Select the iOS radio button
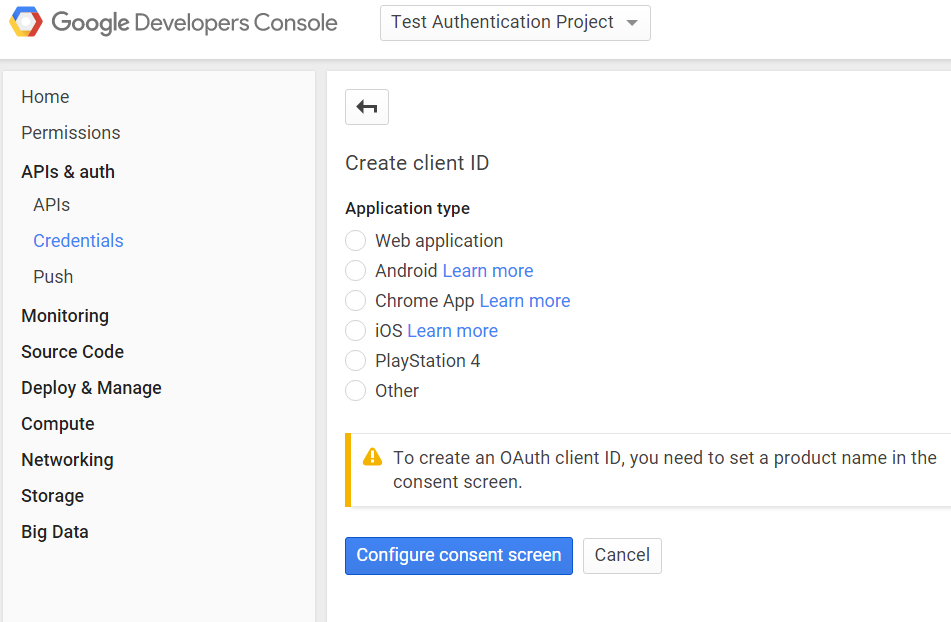951x622 pixels. coord(356,331)
